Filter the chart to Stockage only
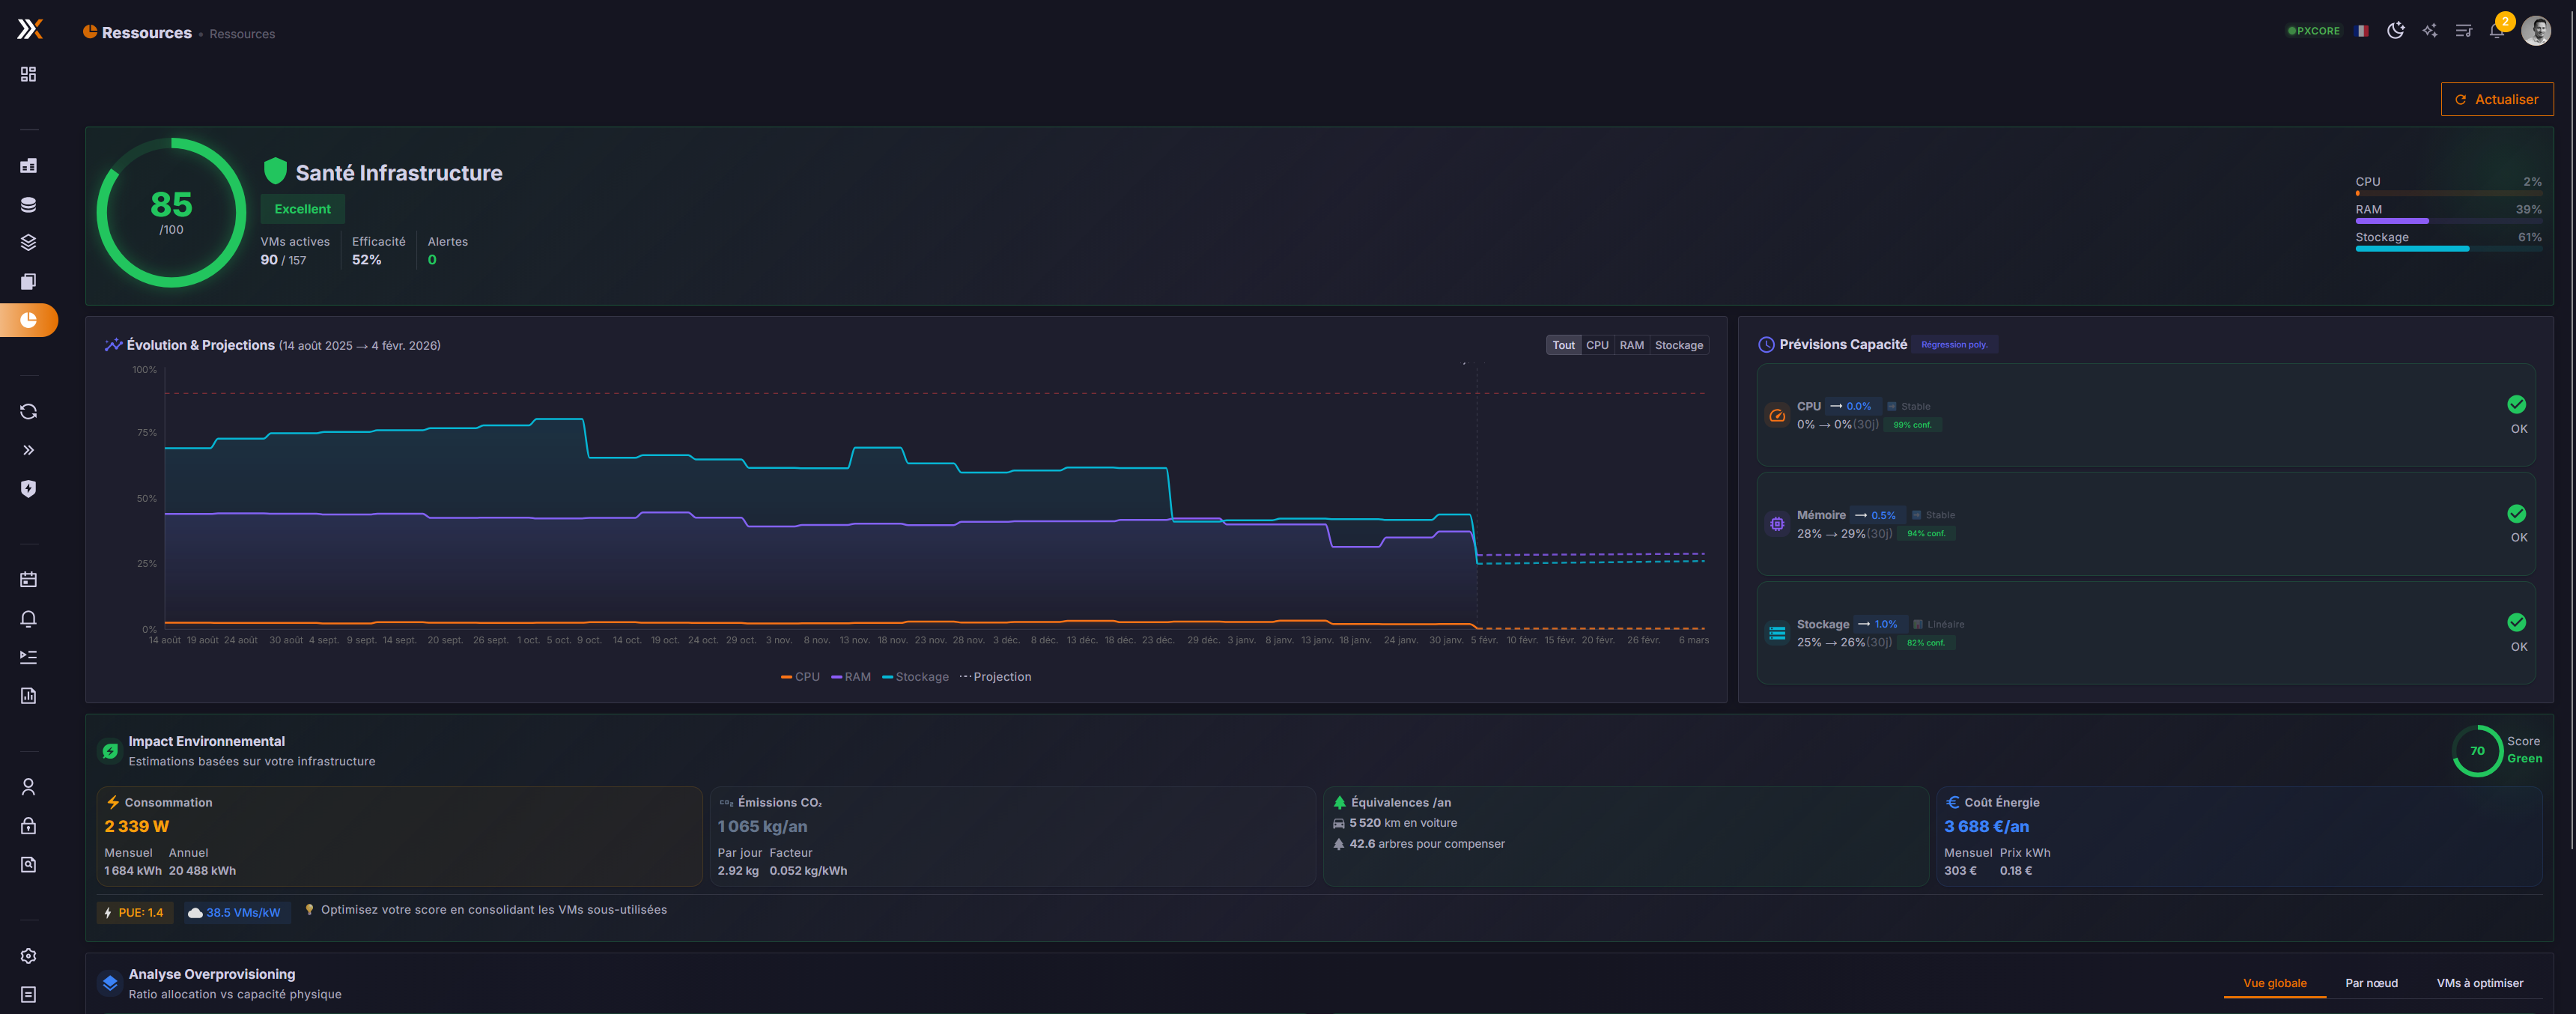 coord(1678,345)
